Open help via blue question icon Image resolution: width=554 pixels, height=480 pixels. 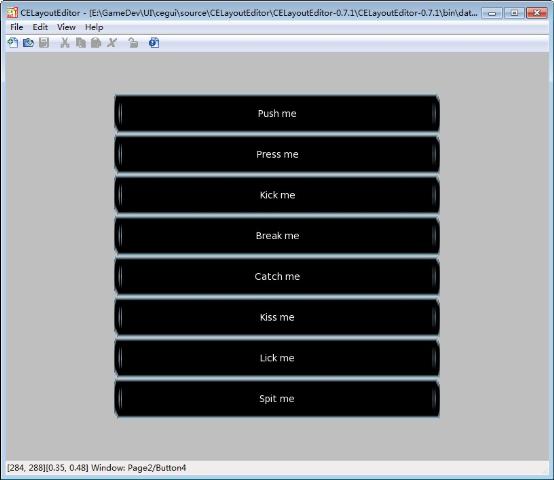154,43
